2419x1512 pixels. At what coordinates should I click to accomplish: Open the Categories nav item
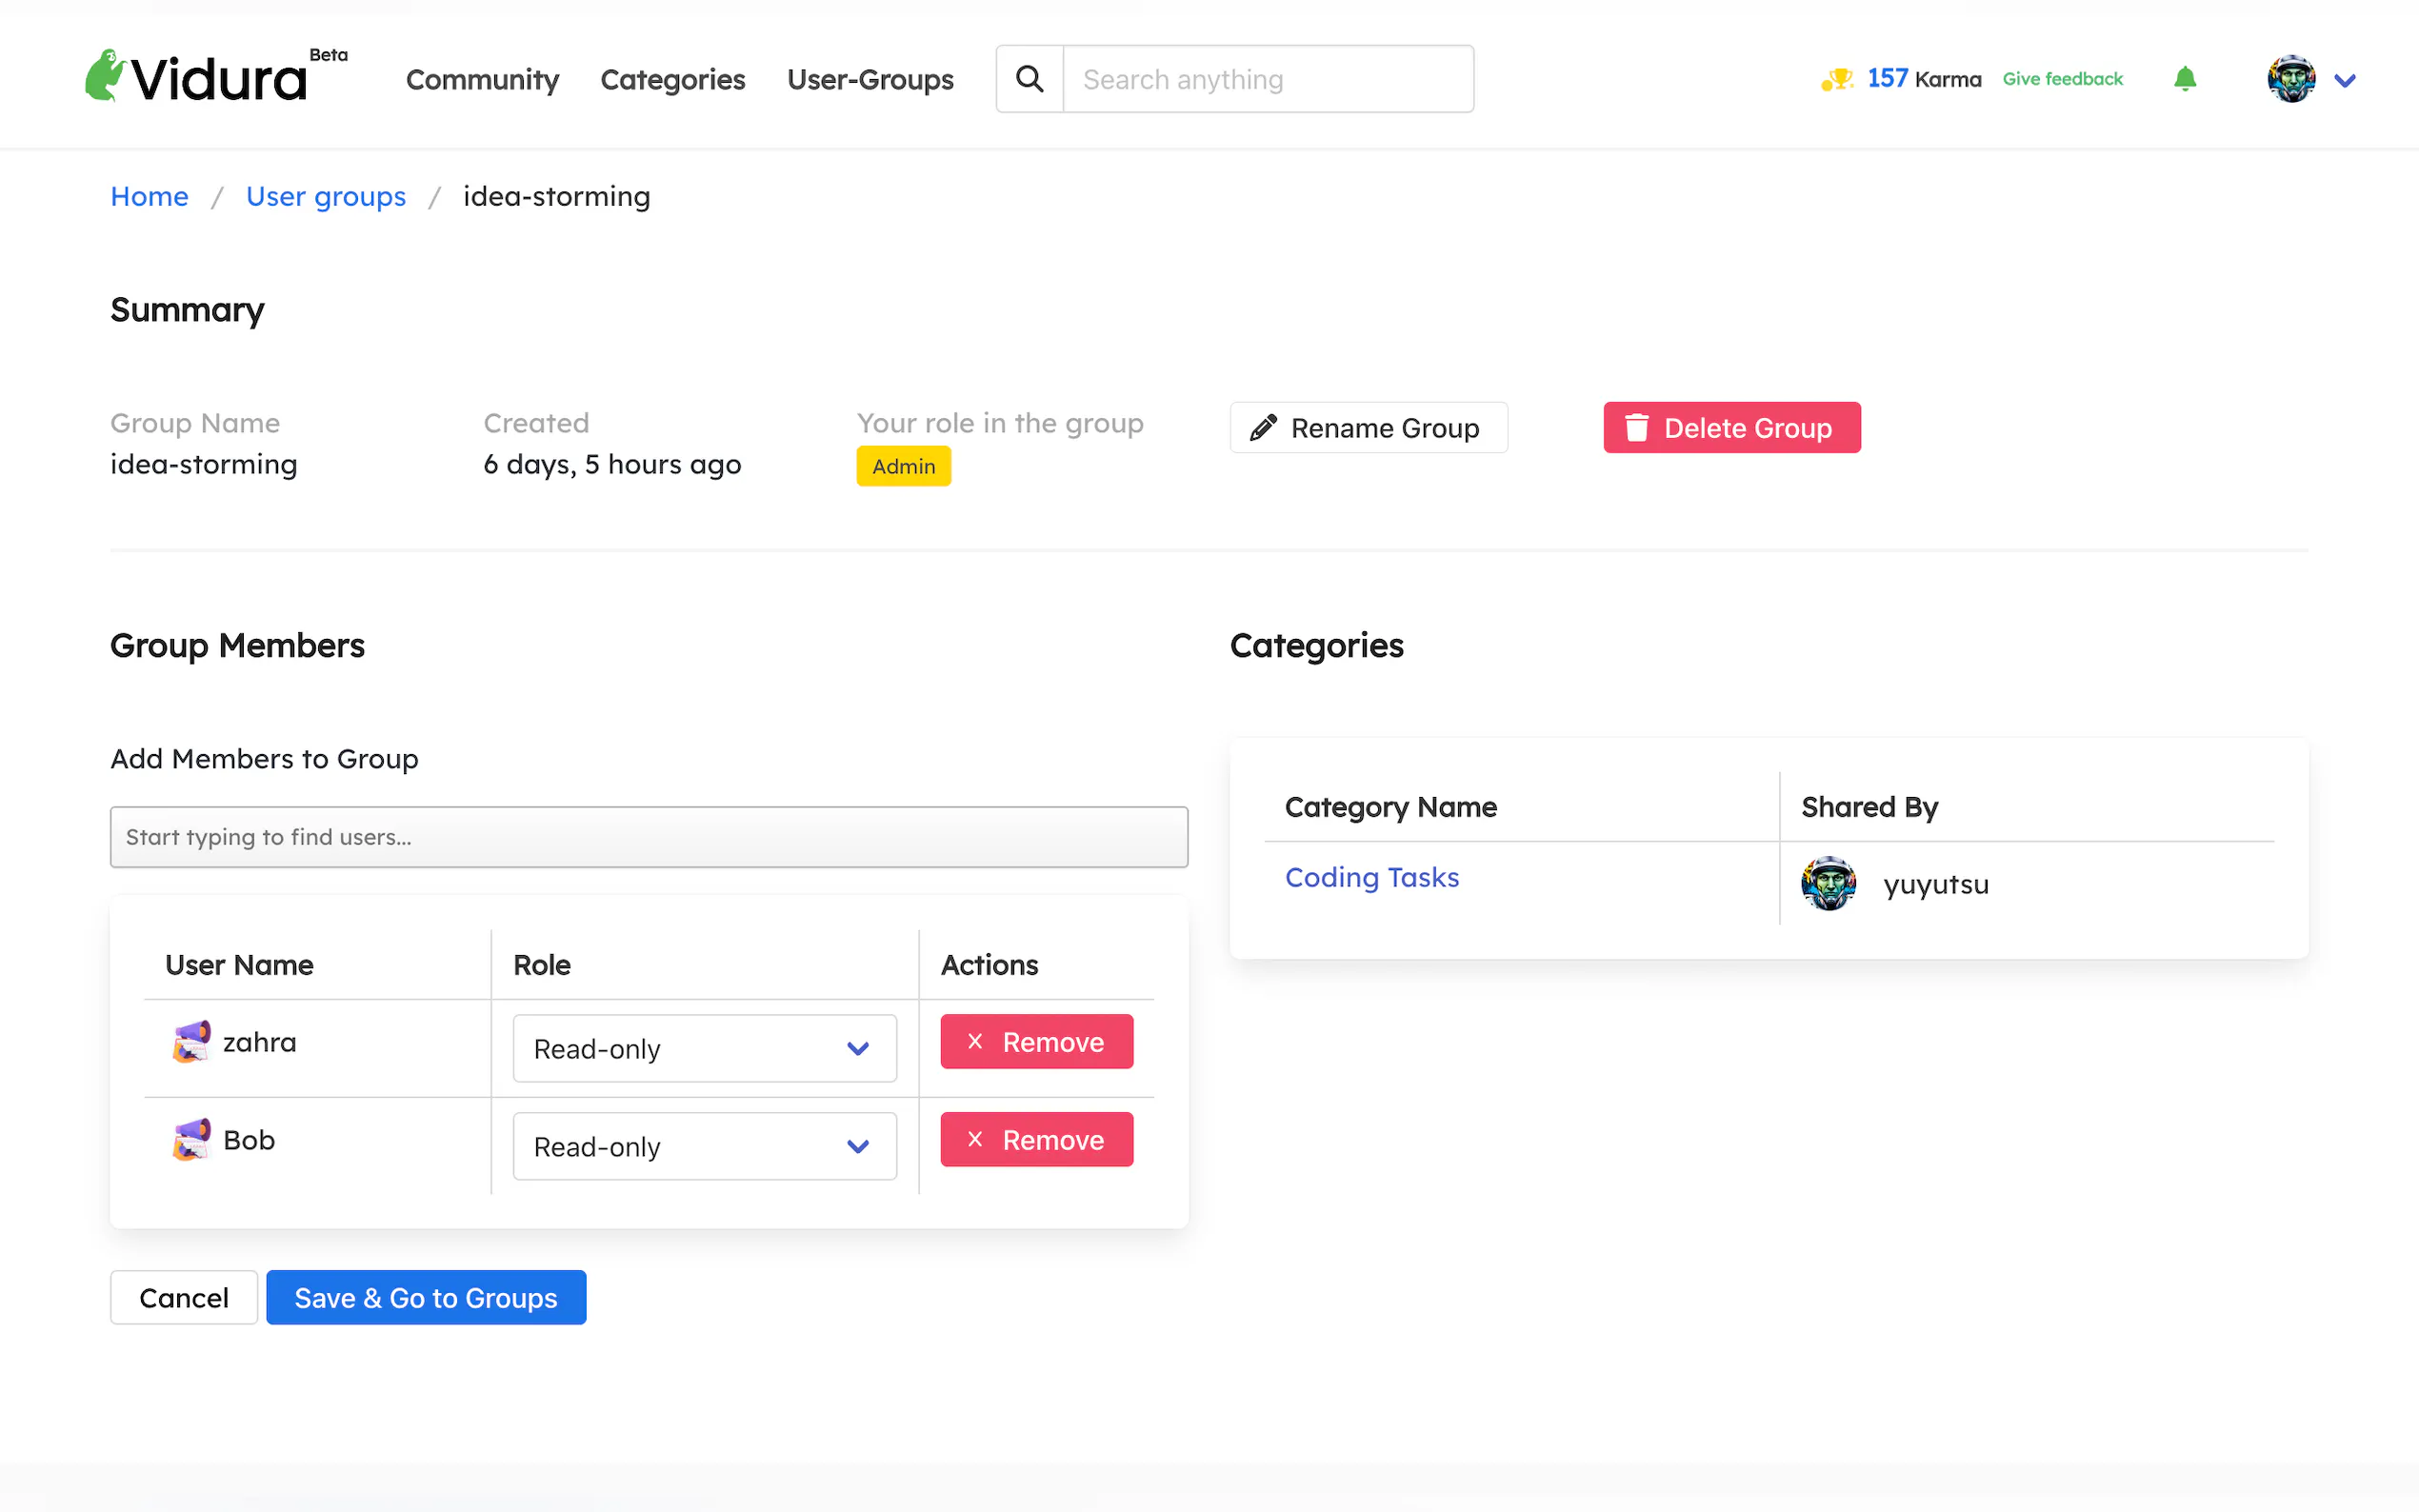tap(672, 79)
